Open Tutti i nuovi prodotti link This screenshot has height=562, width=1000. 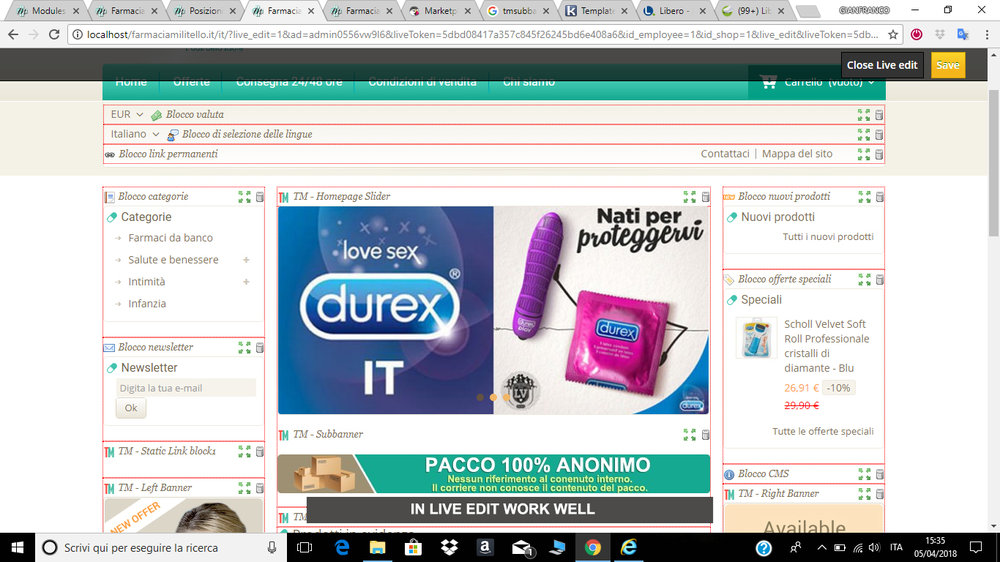click(x=828, y=237)
